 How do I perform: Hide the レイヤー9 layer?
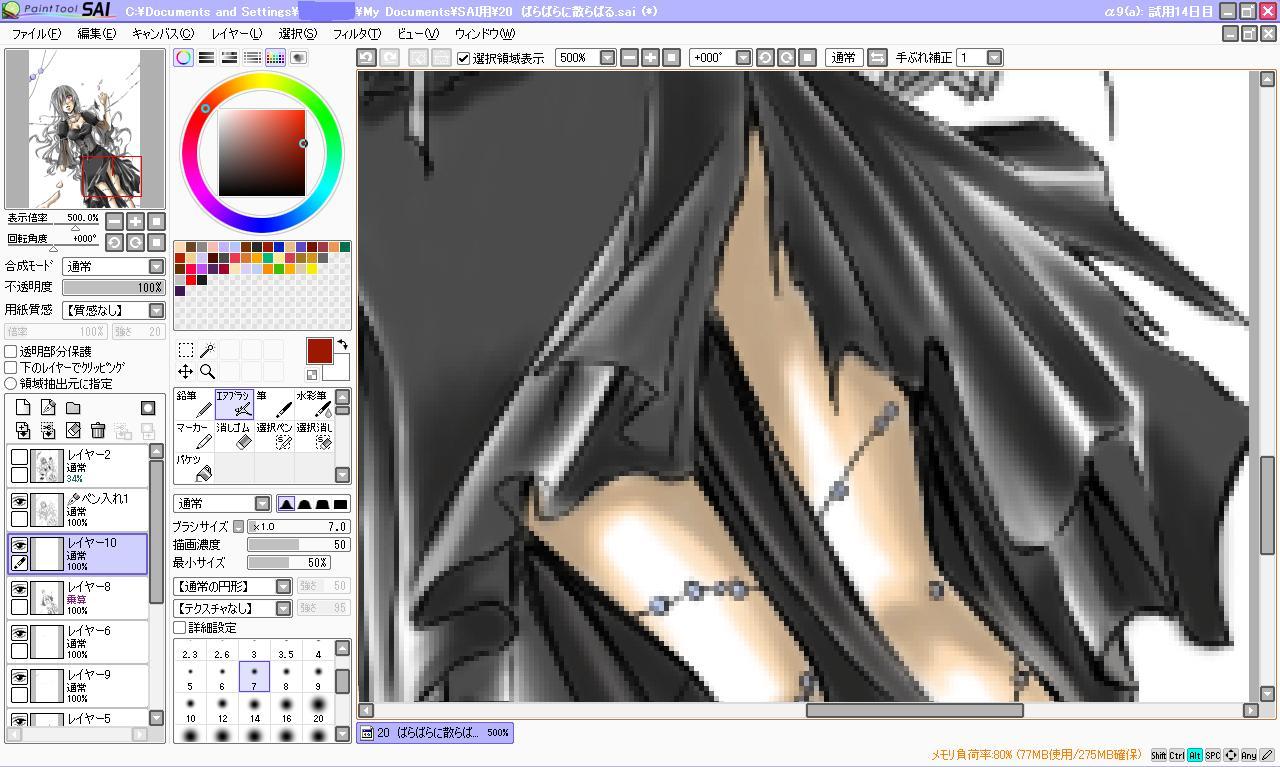click(x=19, y=678)
